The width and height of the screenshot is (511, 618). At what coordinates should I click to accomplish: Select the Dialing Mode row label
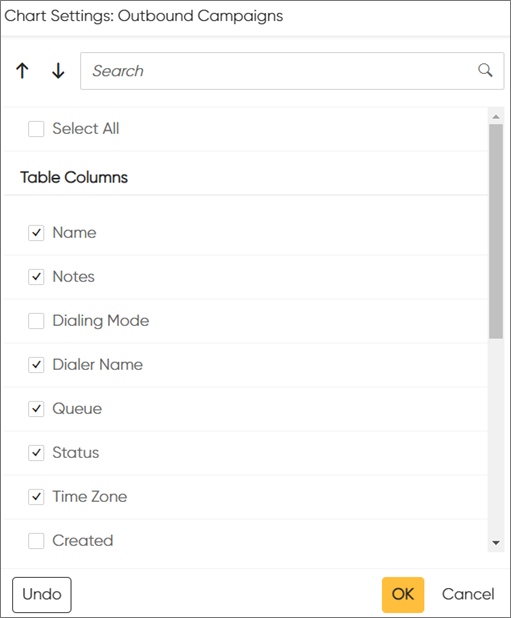pyautogui.click(x=101, y=321)
